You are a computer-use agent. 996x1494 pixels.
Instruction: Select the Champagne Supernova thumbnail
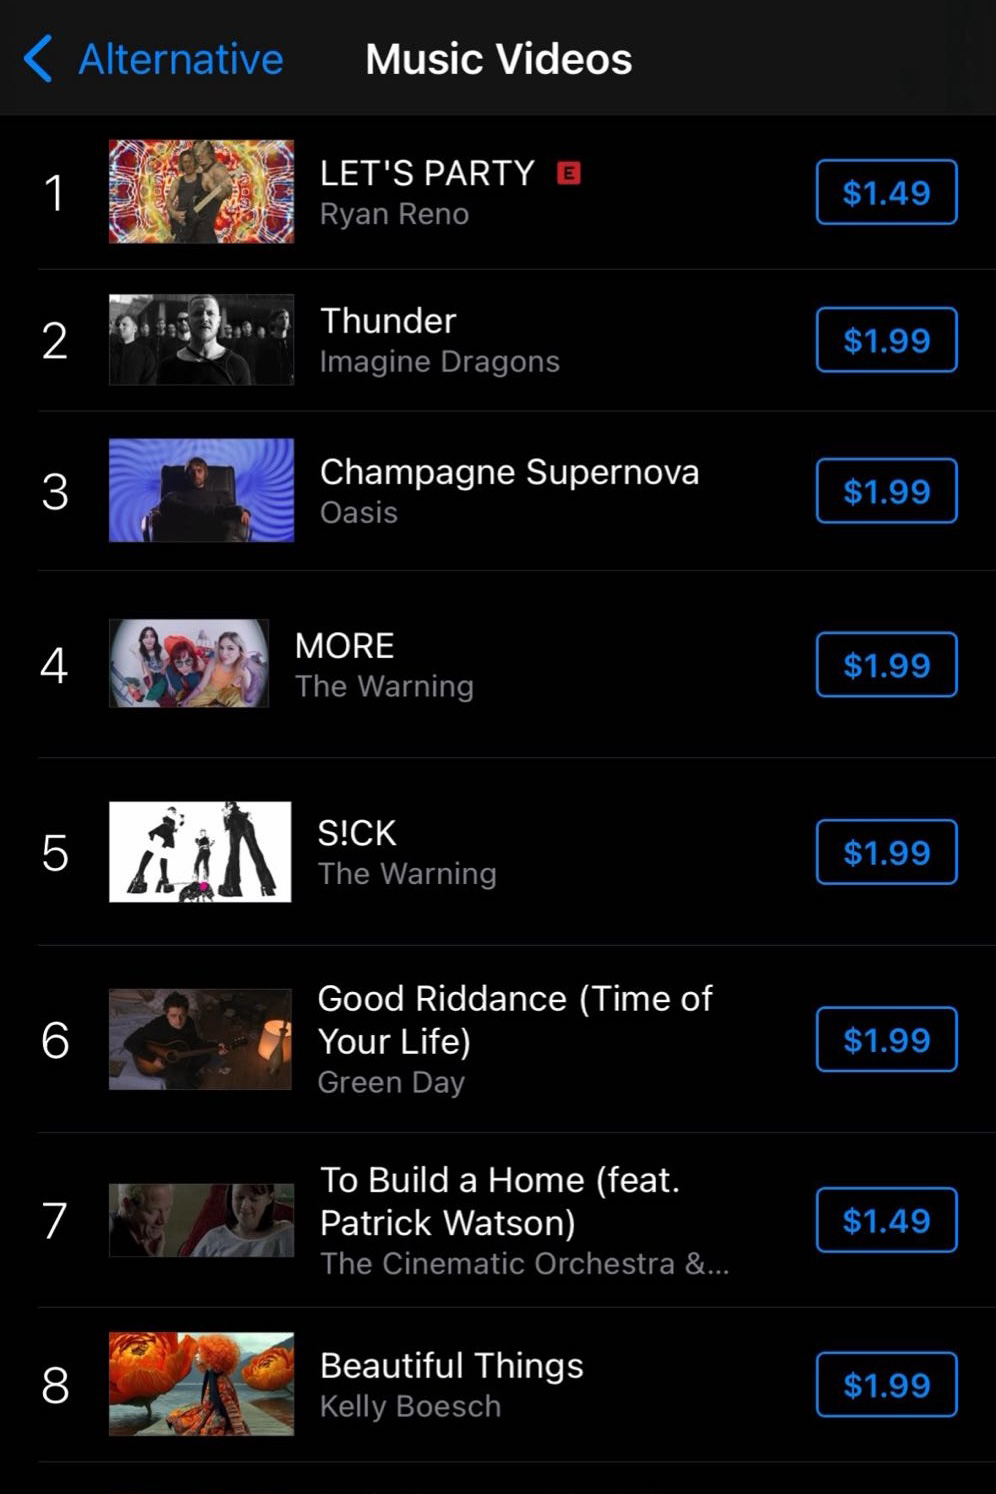(200, 491)
